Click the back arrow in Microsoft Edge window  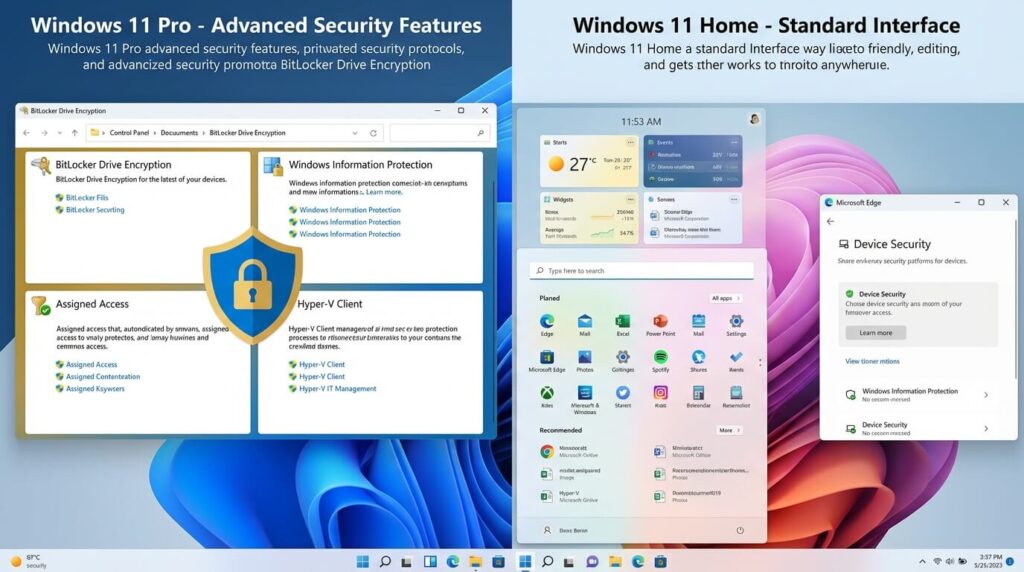click(x=830, y=221)
